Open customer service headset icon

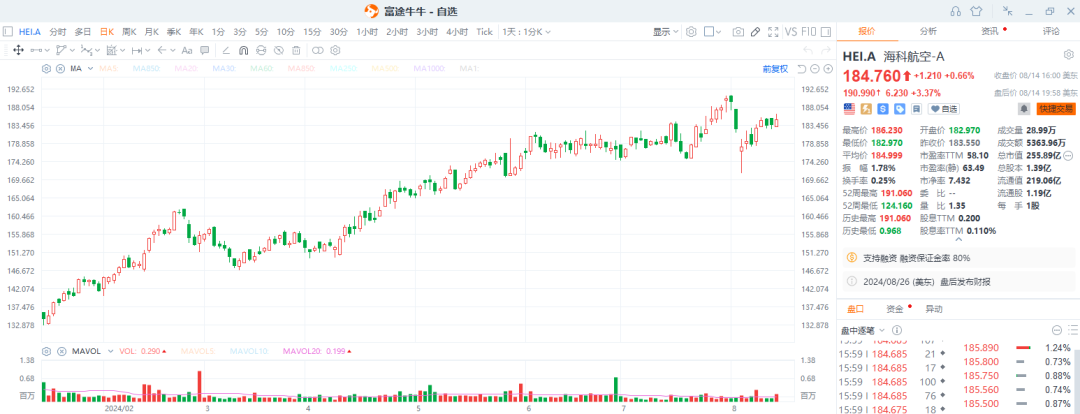955,11
